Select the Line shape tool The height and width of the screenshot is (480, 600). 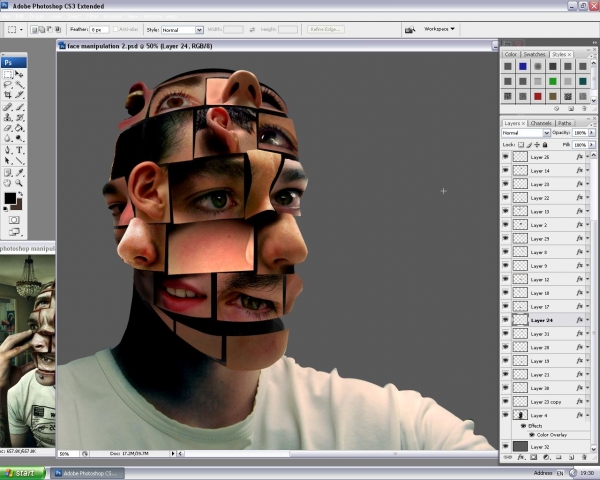[19, 161]
